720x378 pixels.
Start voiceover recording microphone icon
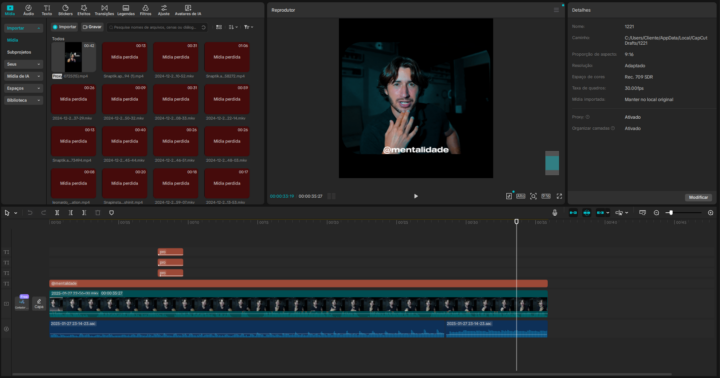(x=555, y=213)
